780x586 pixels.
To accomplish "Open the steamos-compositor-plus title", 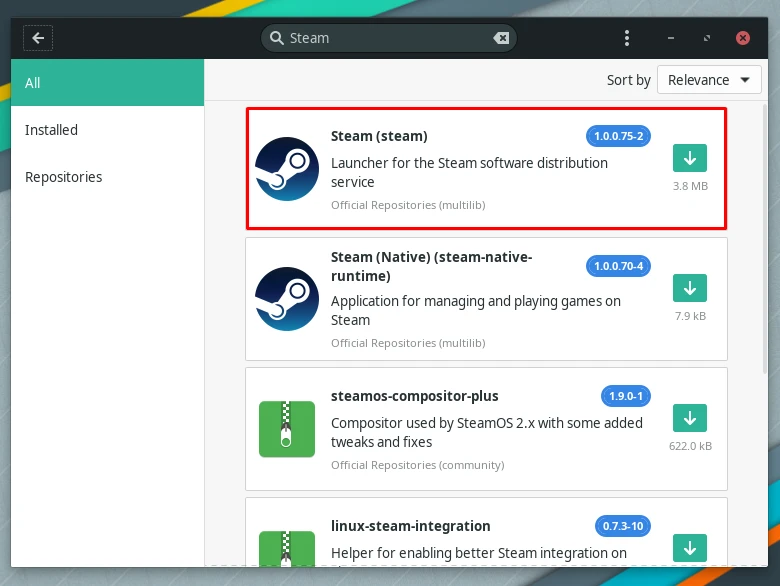I will [414, 396].
